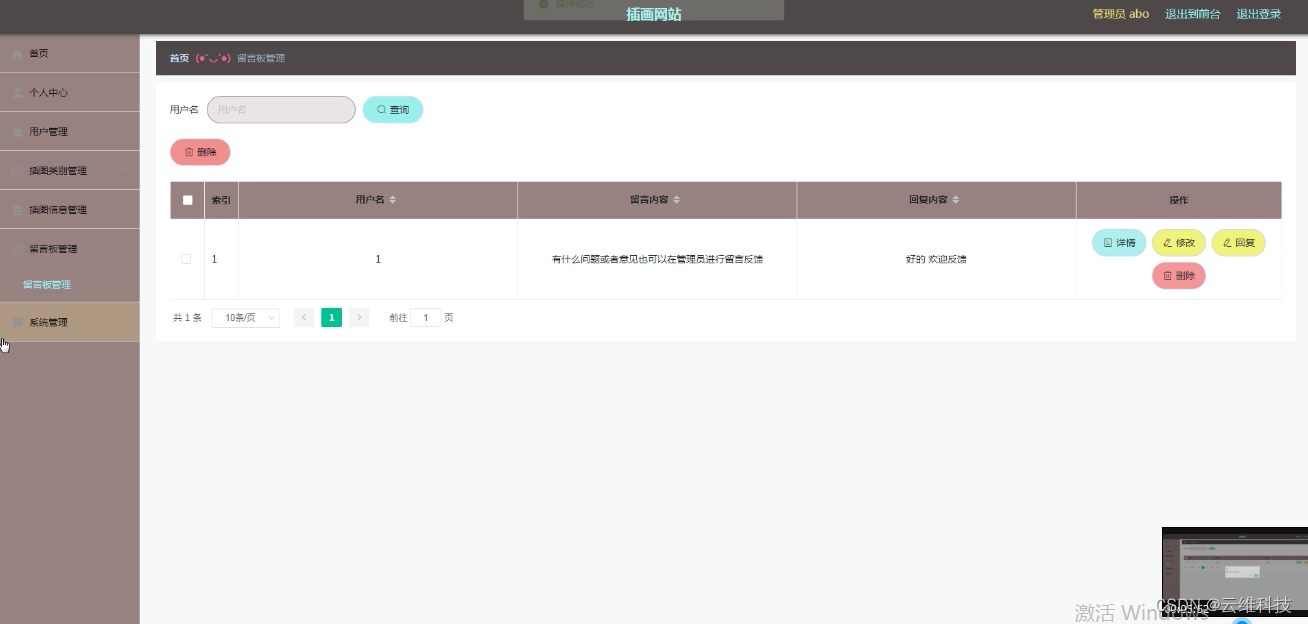Open the 插图类别管理 sidebar menu

pyautogui.click(x=70, y=171)
